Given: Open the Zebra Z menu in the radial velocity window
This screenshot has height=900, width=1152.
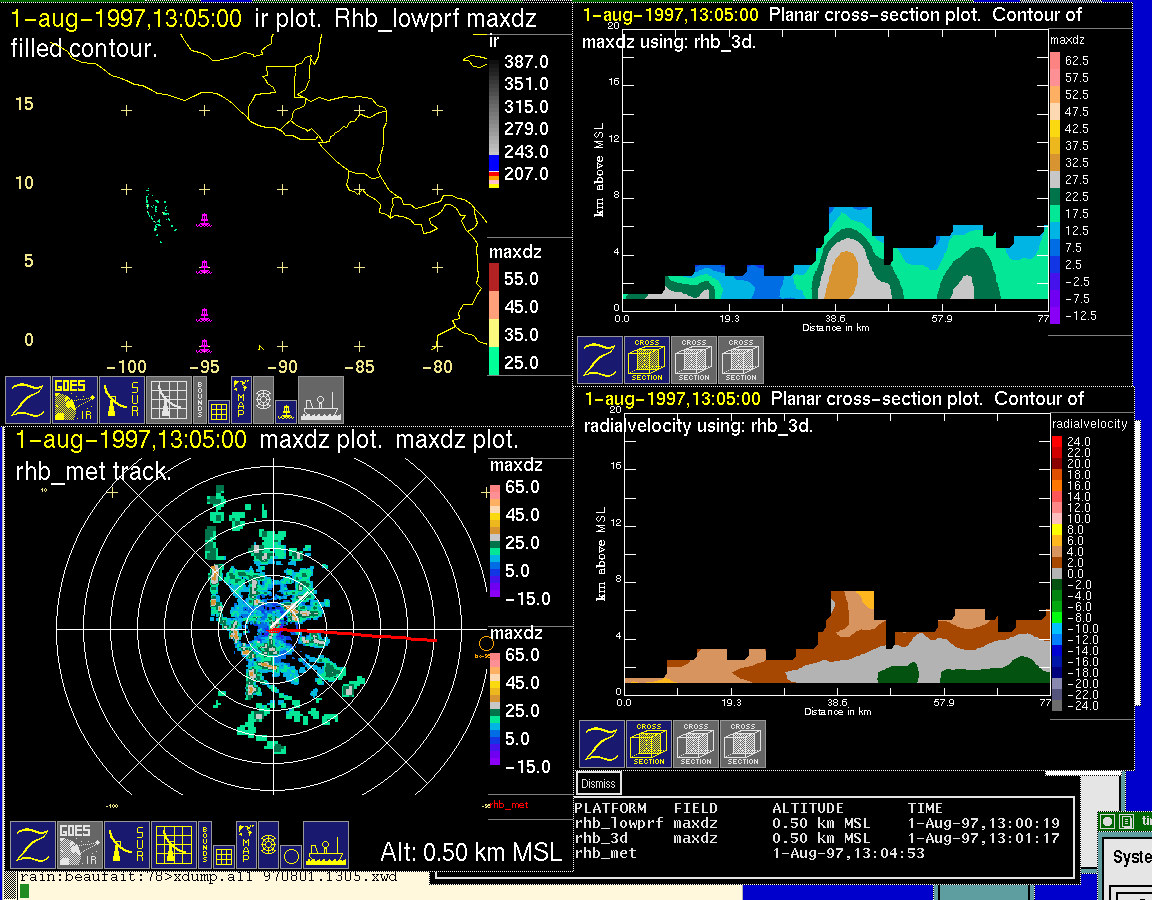Looking at the screenshot, I should point(601,744).
